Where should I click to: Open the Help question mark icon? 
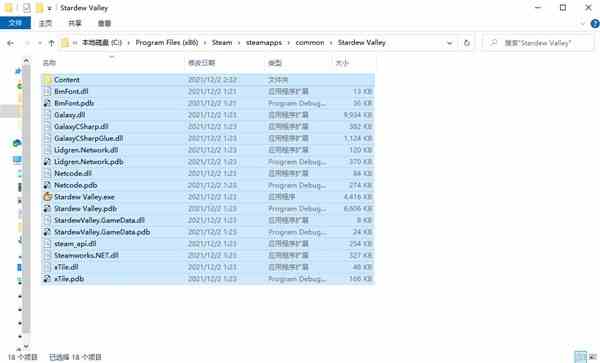[595, 24]
